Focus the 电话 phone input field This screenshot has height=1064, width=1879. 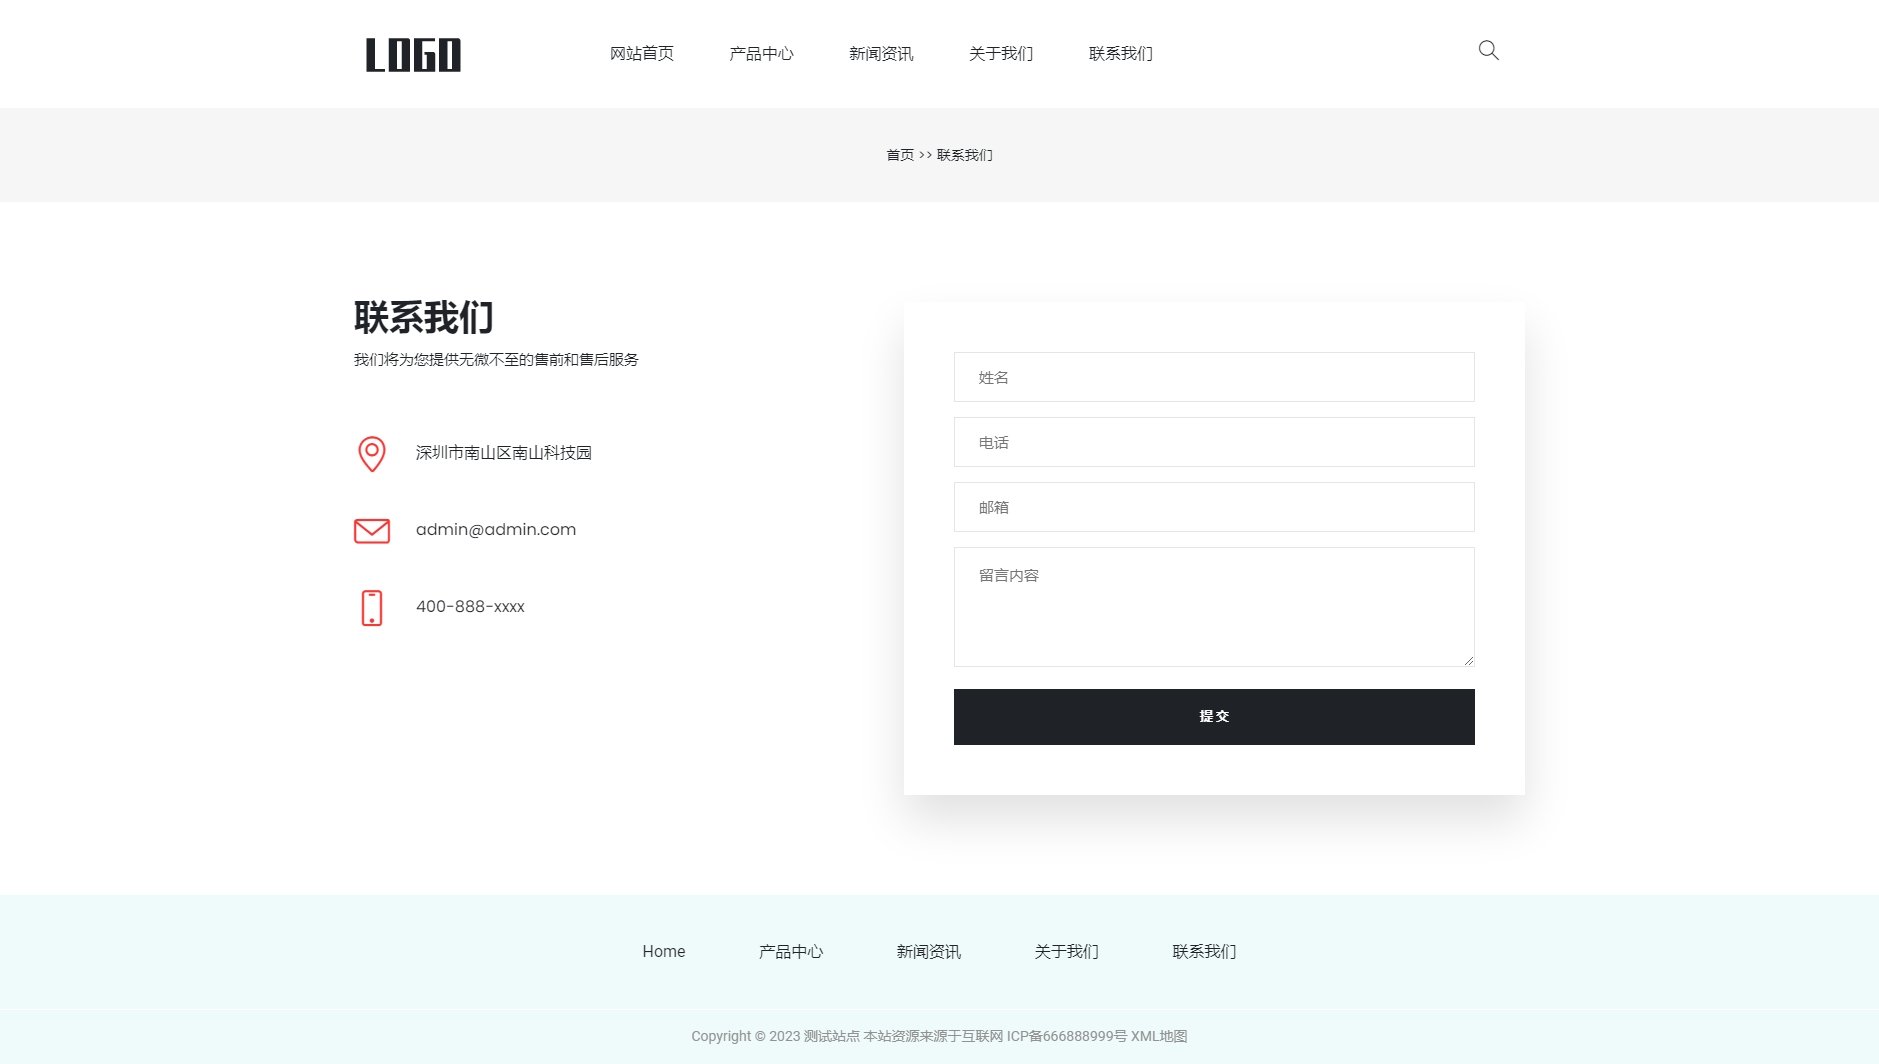1214,442
